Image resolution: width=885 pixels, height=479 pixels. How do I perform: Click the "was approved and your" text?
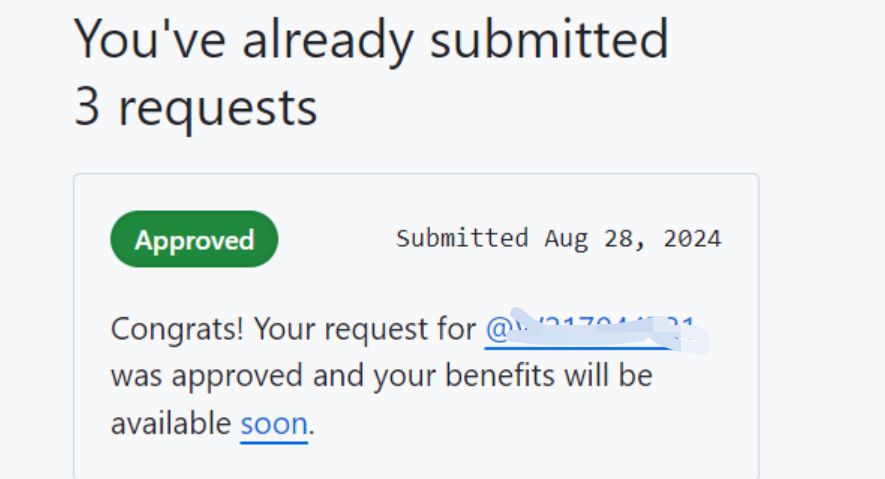click(273, 377)
